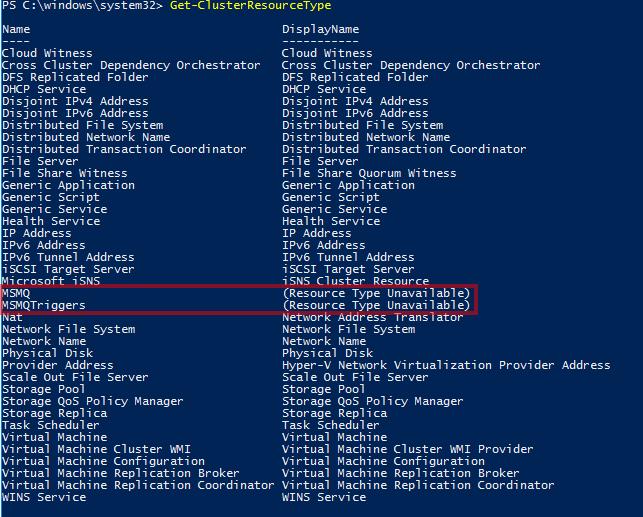The width and height of the screenshot is (643, 517).
Task: Click the iSNS Cluster Resource display name
Action: [x=356, y=281]
